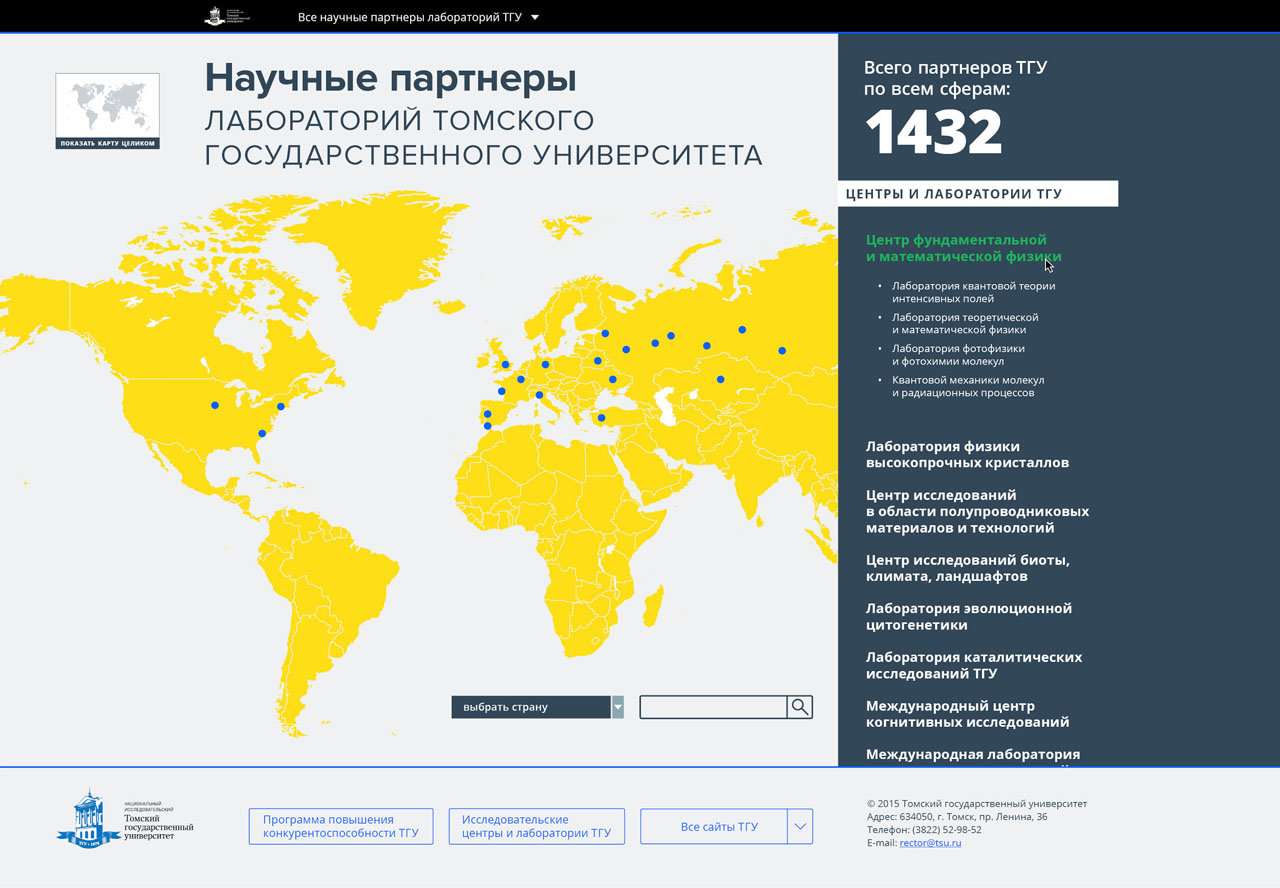Image resolution: width=1280 pixels, height=888 pixels.
Task: Click the Томск address text in footer
Action: pos(957,817)
